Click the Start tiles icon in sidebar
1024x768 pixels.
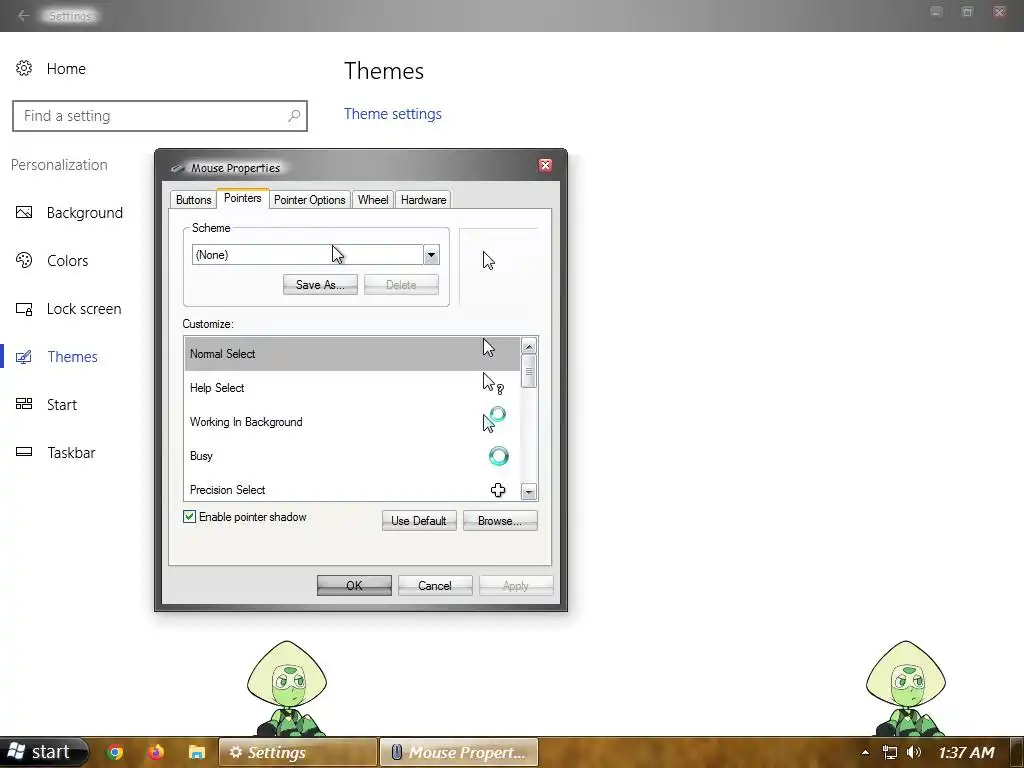tap(24, 404)
